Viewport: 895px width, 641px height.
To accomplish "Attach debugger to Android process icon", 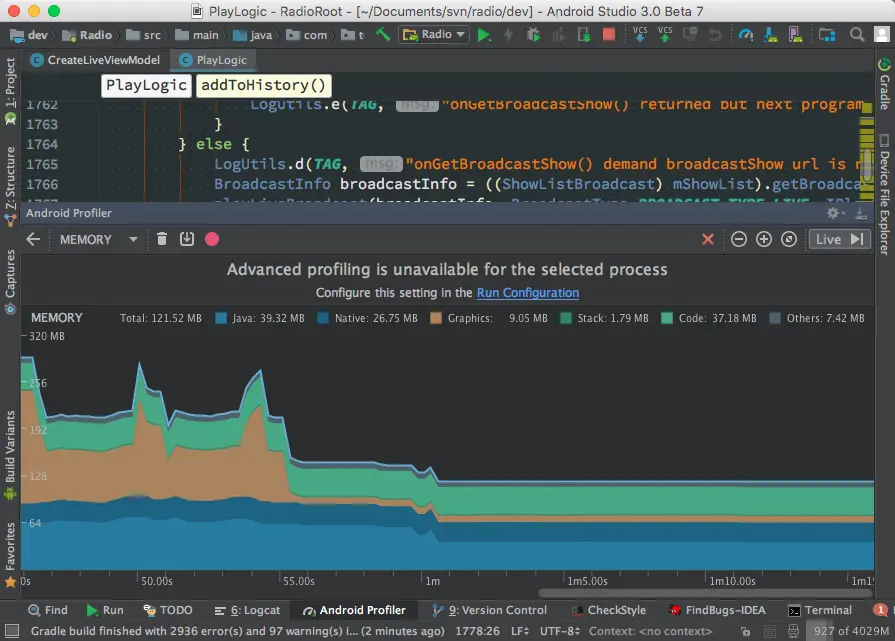I will (x=584, y=35).
